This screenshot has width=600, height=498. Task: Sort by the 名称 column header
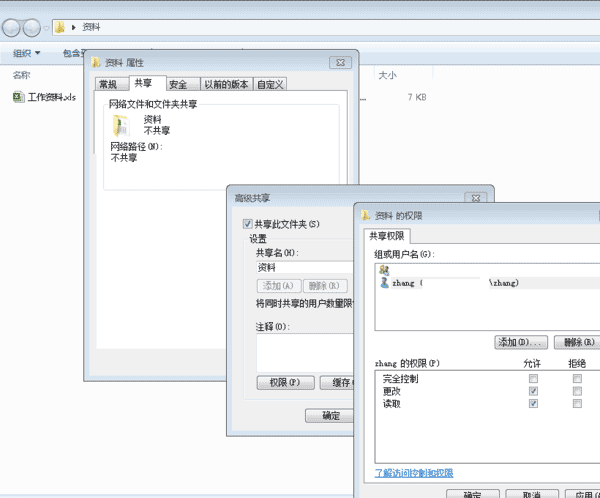coord(21,75)
